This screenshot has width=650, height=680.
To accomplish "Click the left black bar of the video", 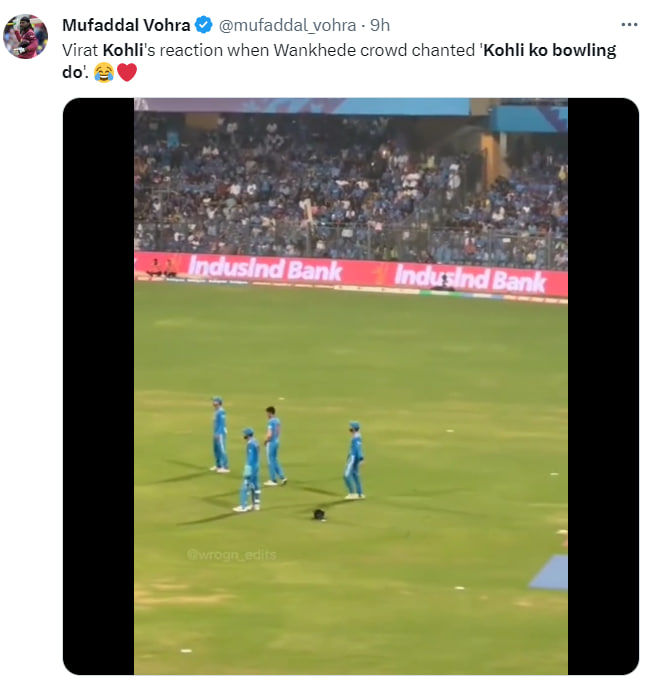I will click(x=98, y=385).
